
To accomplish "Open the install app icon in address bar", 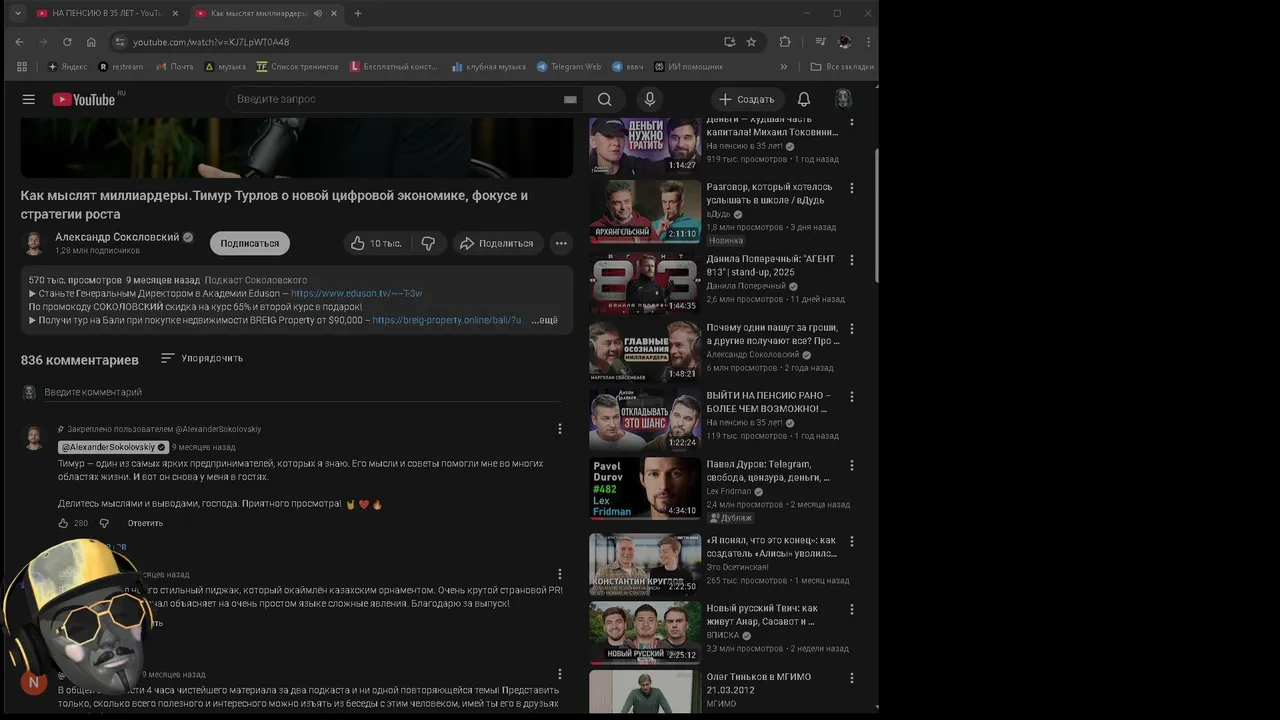I will pyautogui.click(x=729, y=42).
